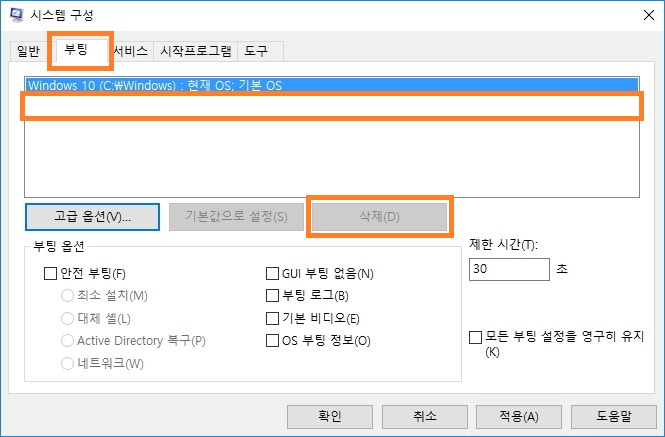Apply changes with 적용(A) button
Viewport: 665px width, 437px height.
point(519,416)
